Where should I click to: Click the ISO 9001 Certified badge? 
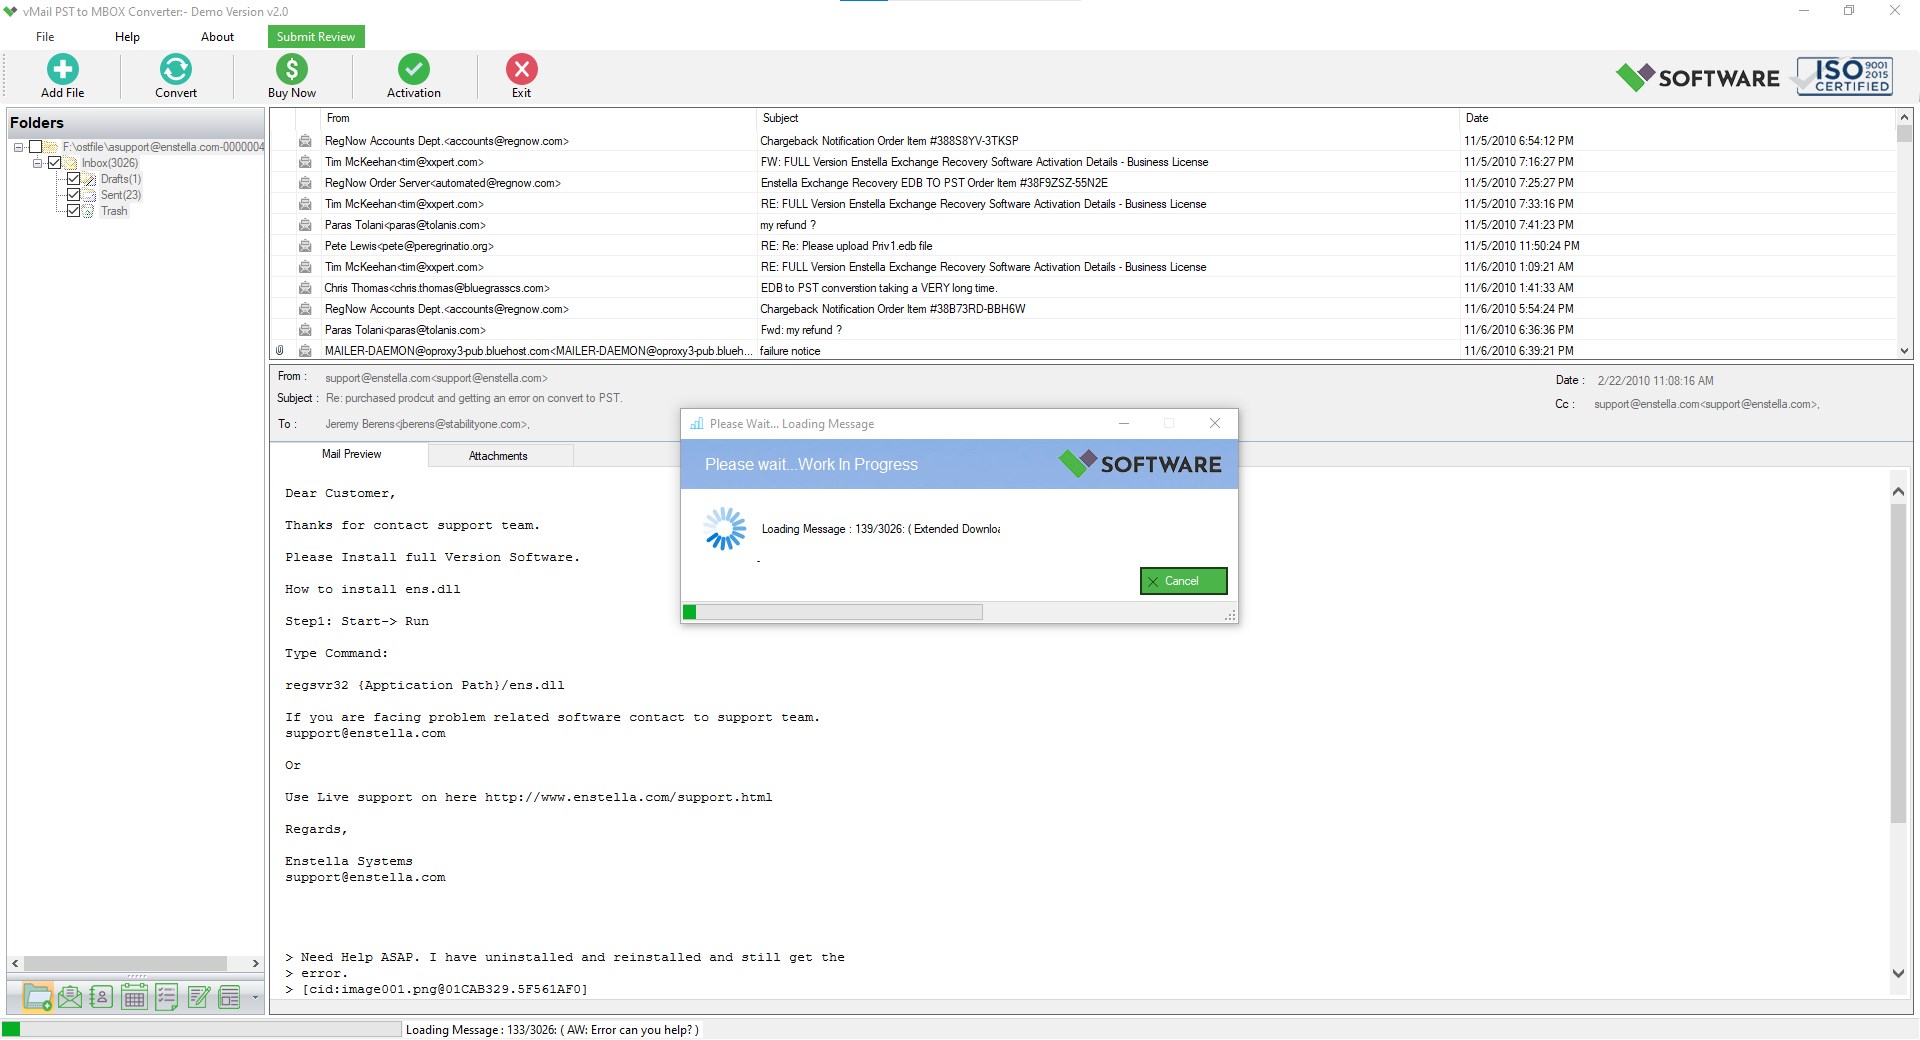(1844, 76)
